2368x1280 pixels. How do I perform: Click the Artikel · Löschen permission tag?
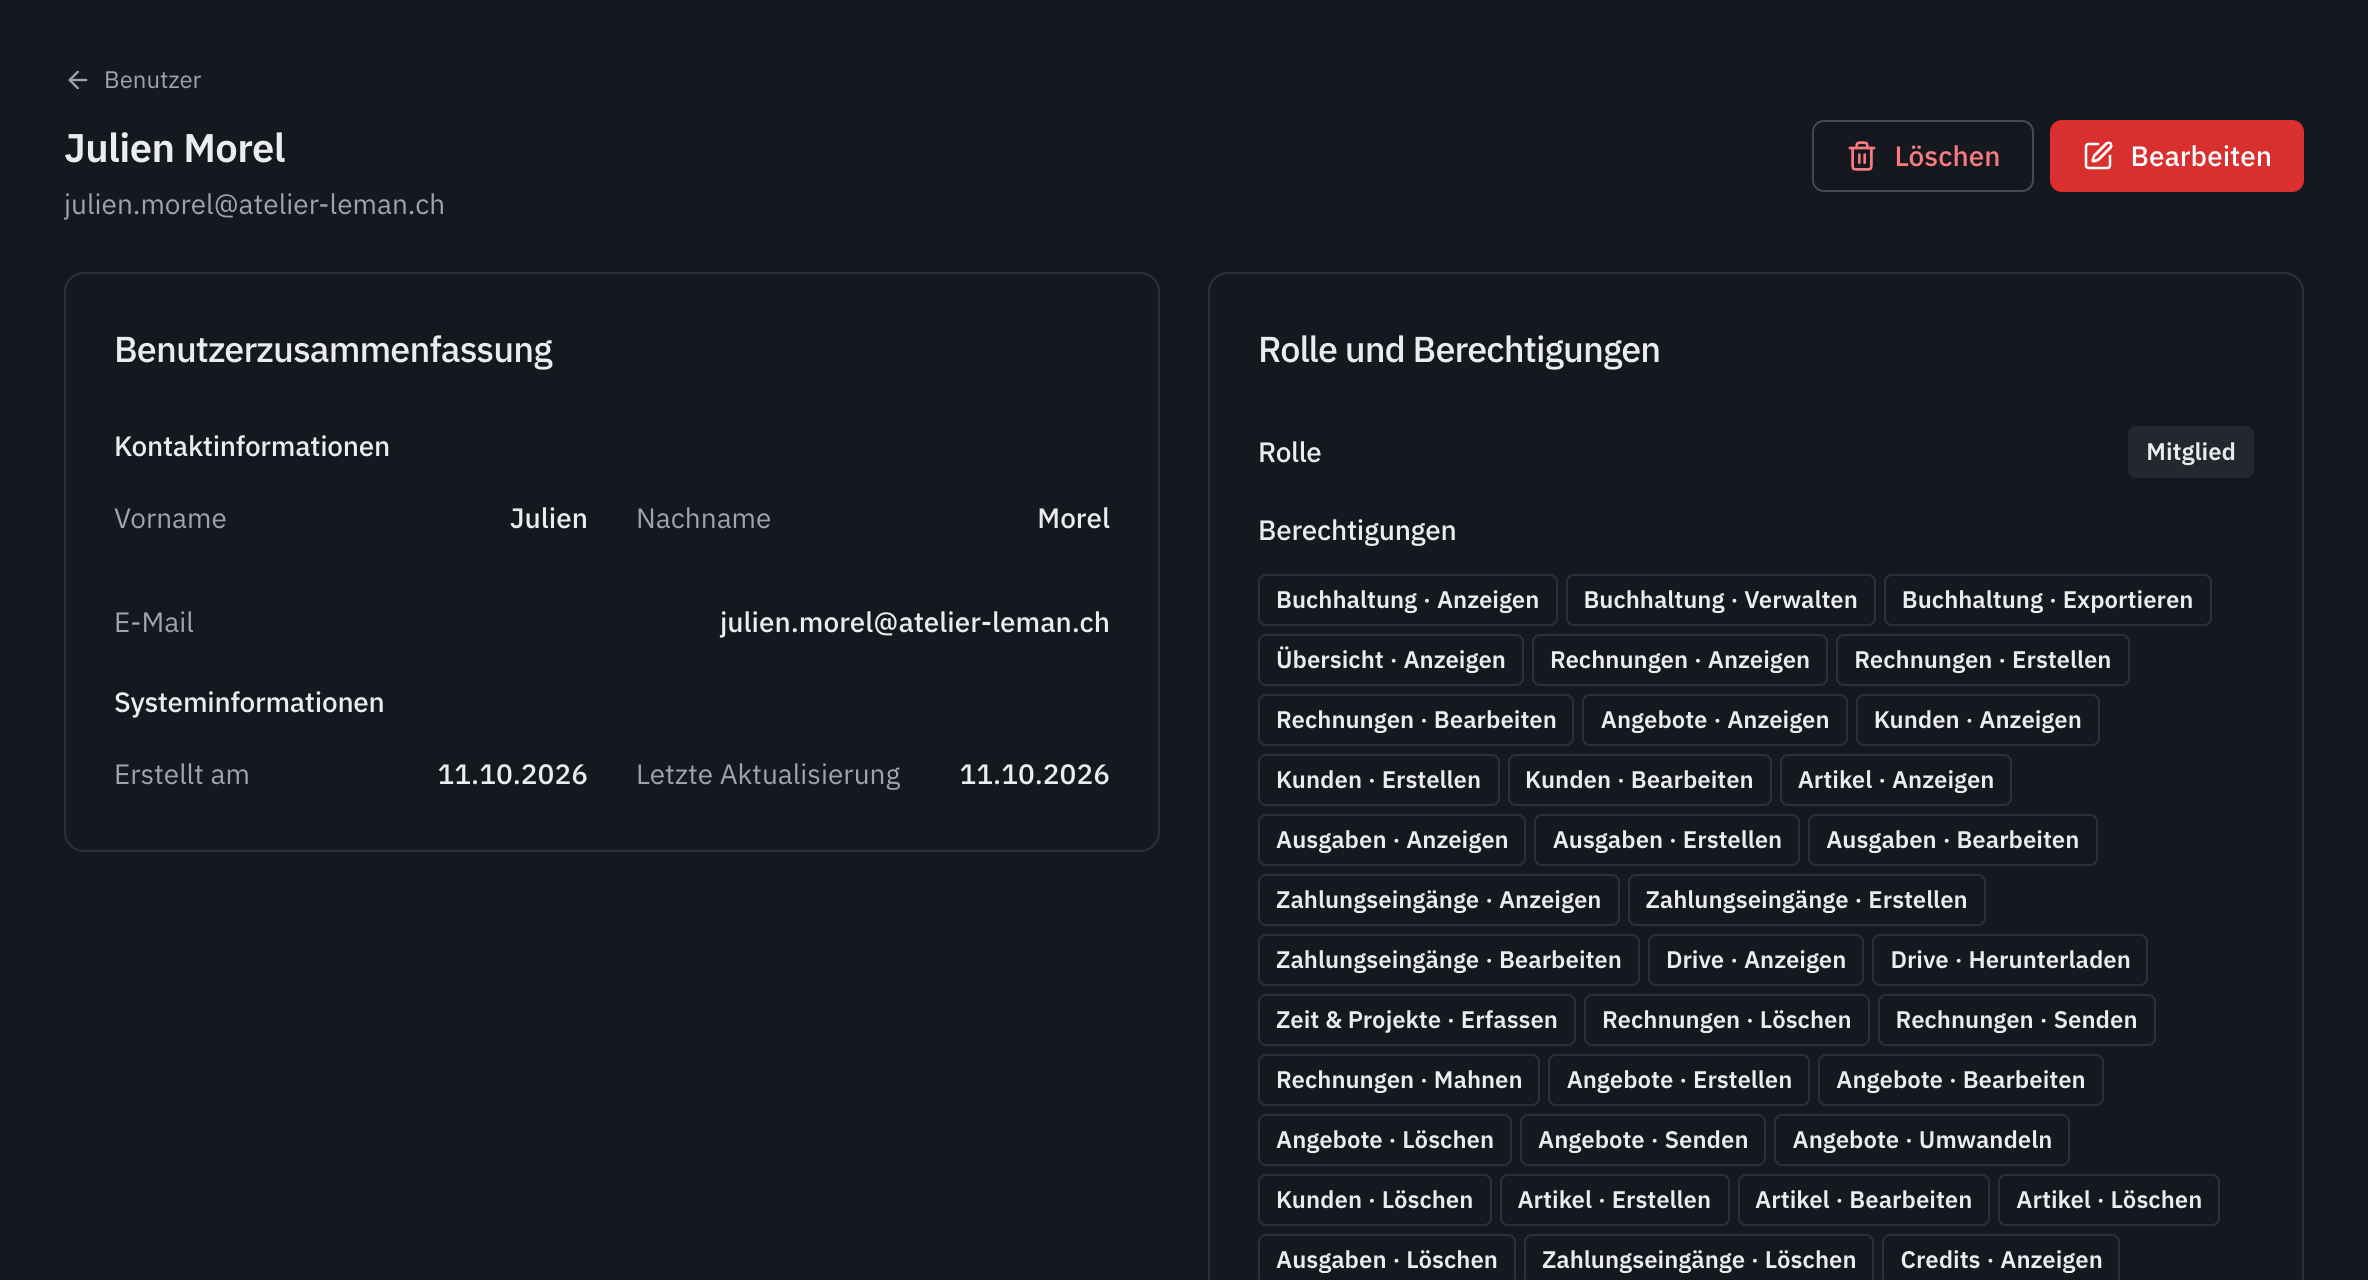click(x=2108, y=1200)
